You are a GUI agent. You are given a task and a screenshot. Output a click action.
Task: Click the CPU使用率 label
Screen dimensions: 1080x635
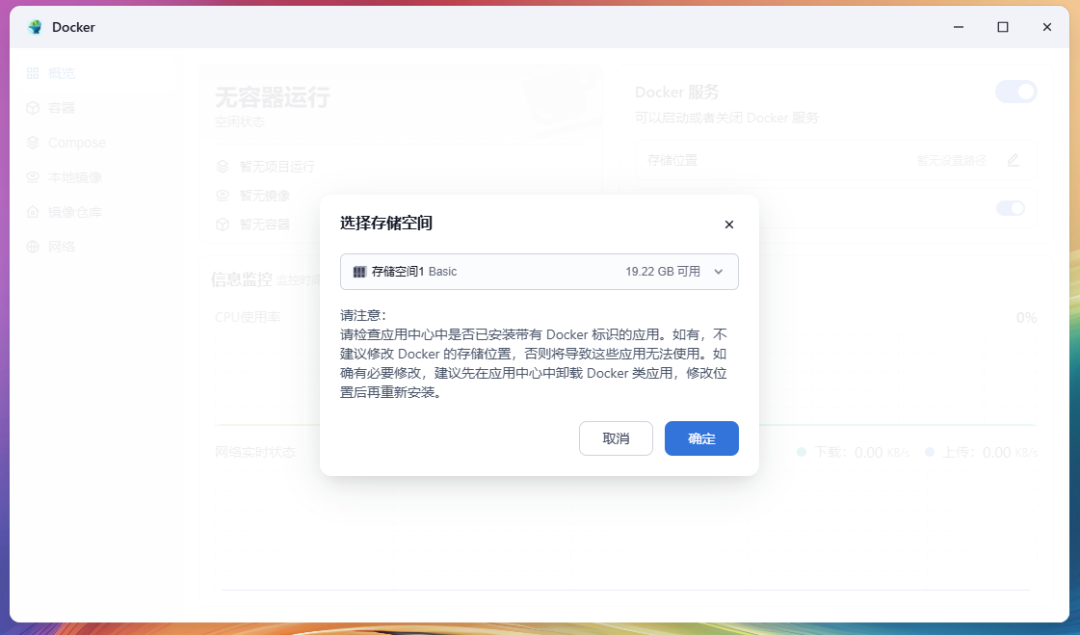pyautogui.click(x=248, y=318)
